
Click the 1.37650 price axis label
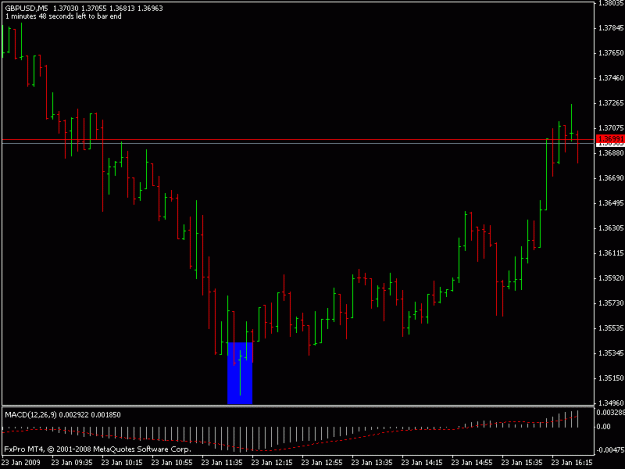[611, 53]
